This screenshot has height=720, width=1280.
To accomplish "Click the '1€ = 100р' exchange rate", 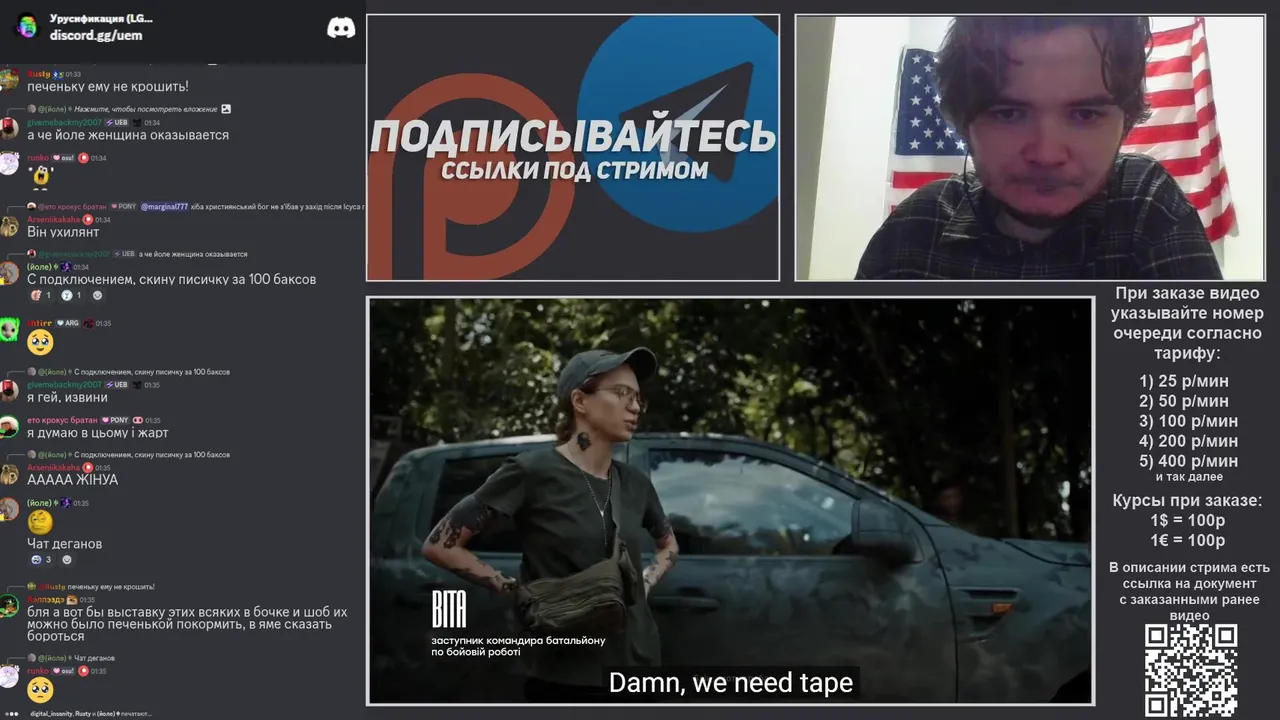I will (1187, 541).
